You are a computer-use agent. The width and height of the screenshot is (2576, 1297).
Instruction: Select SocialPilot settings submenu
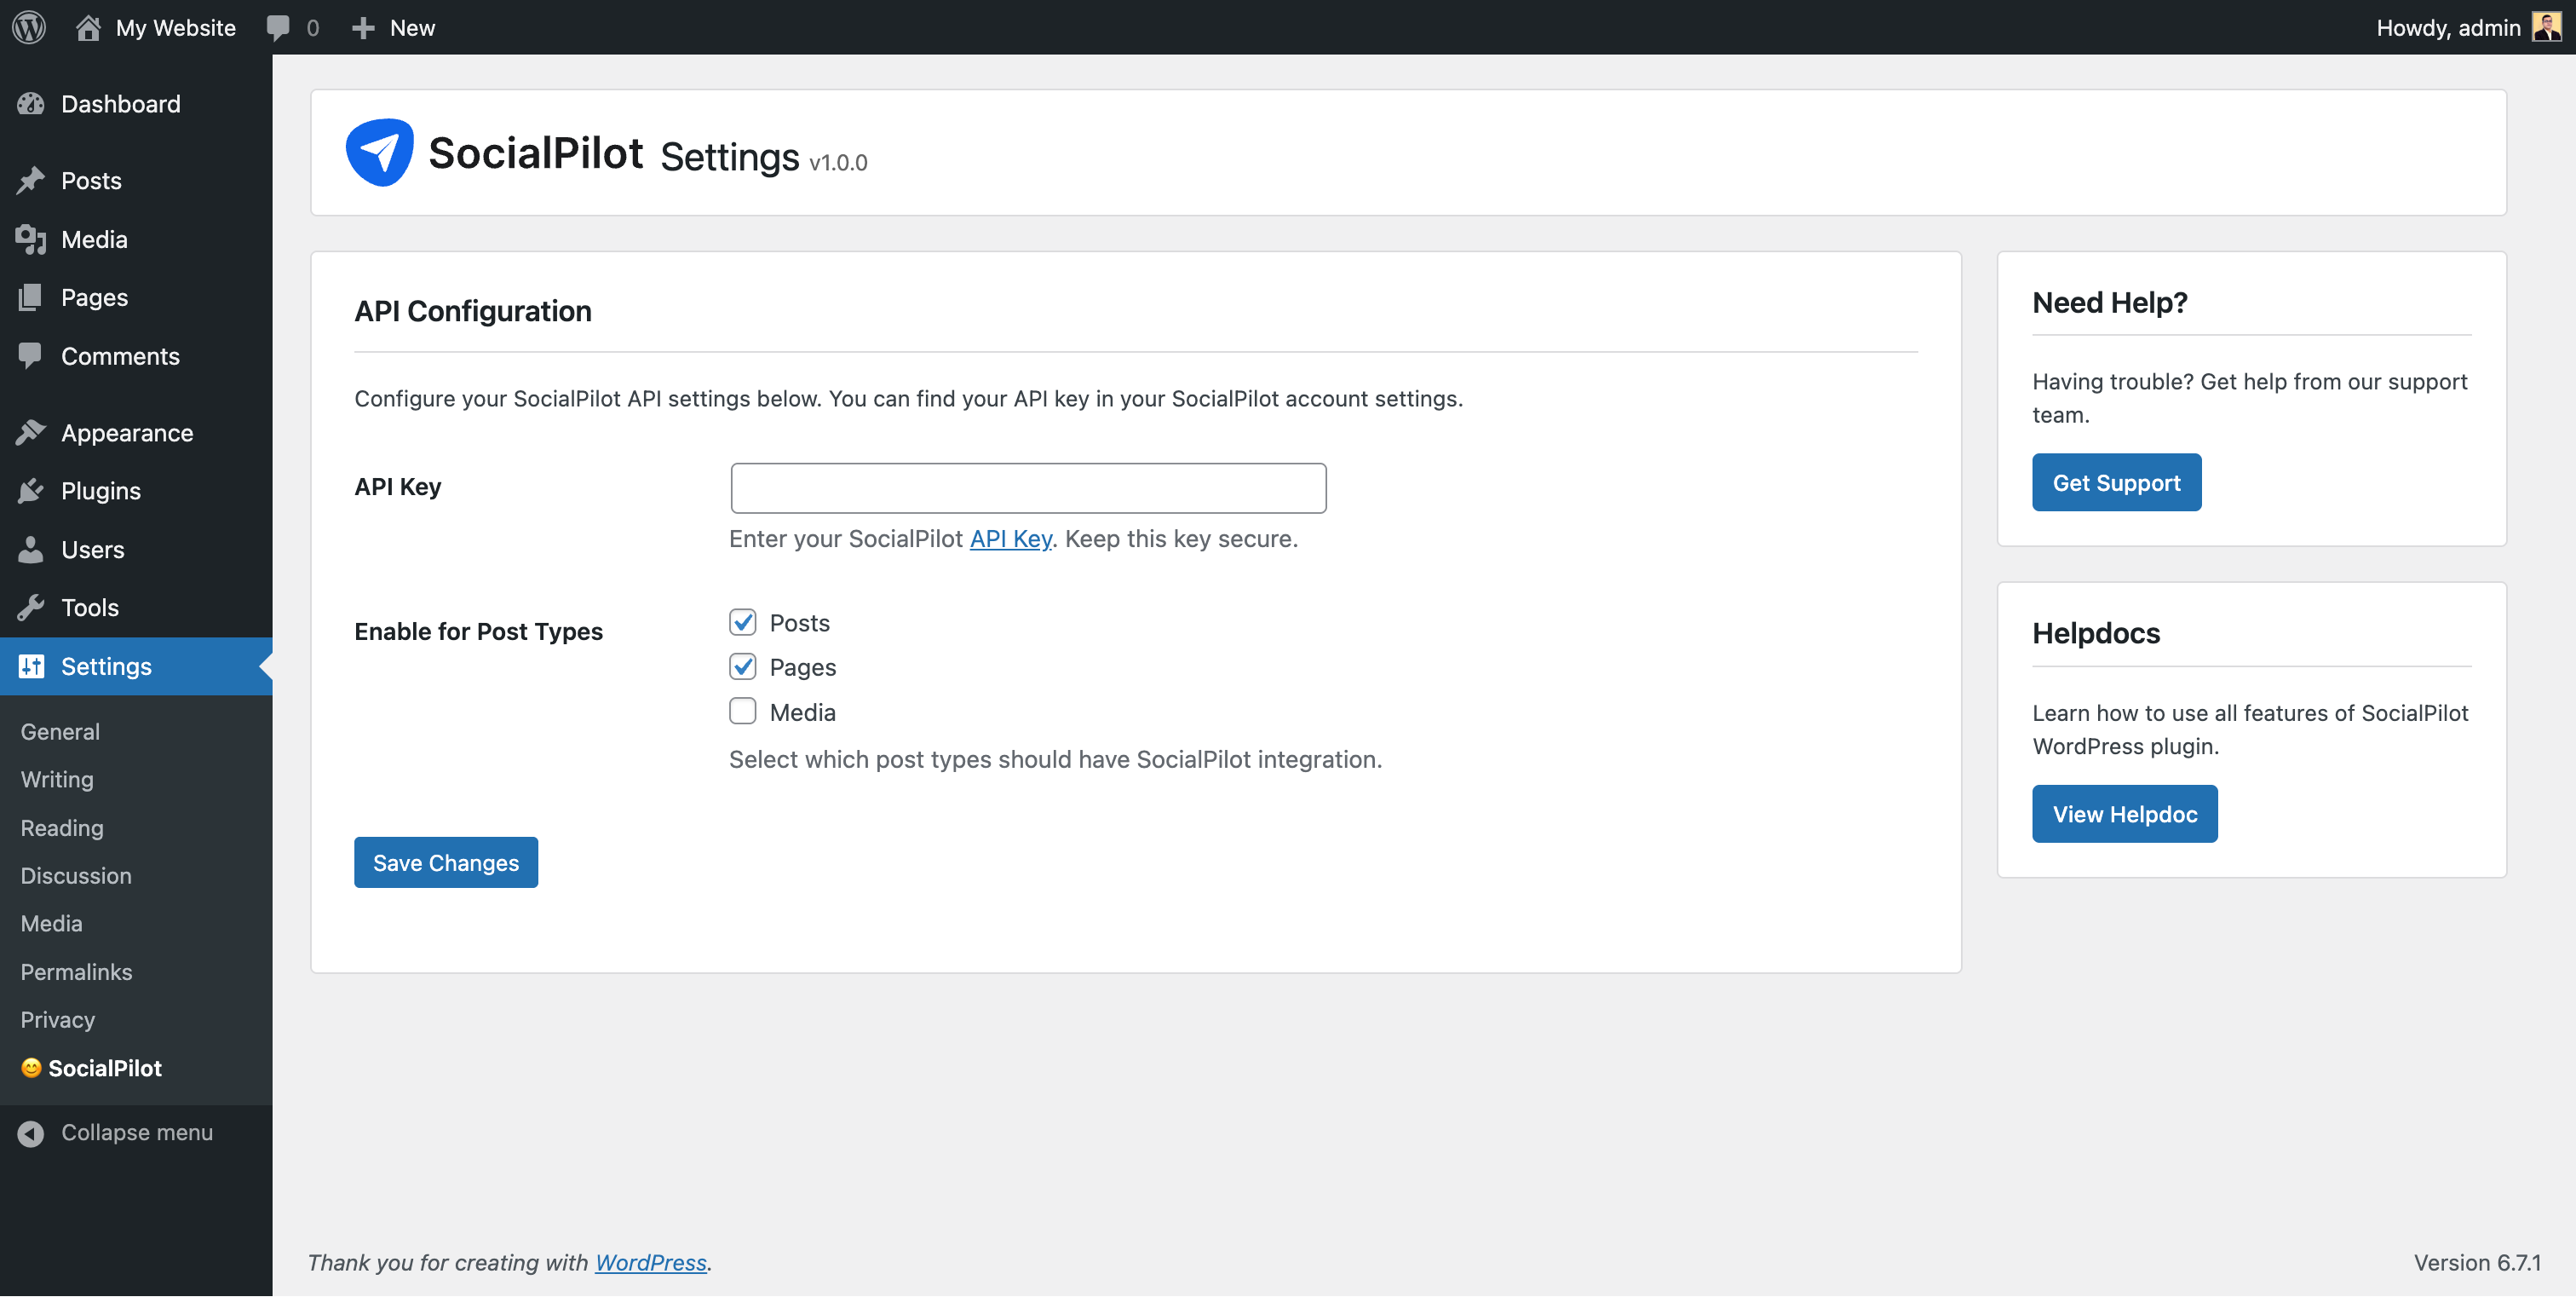point(104,1068)
